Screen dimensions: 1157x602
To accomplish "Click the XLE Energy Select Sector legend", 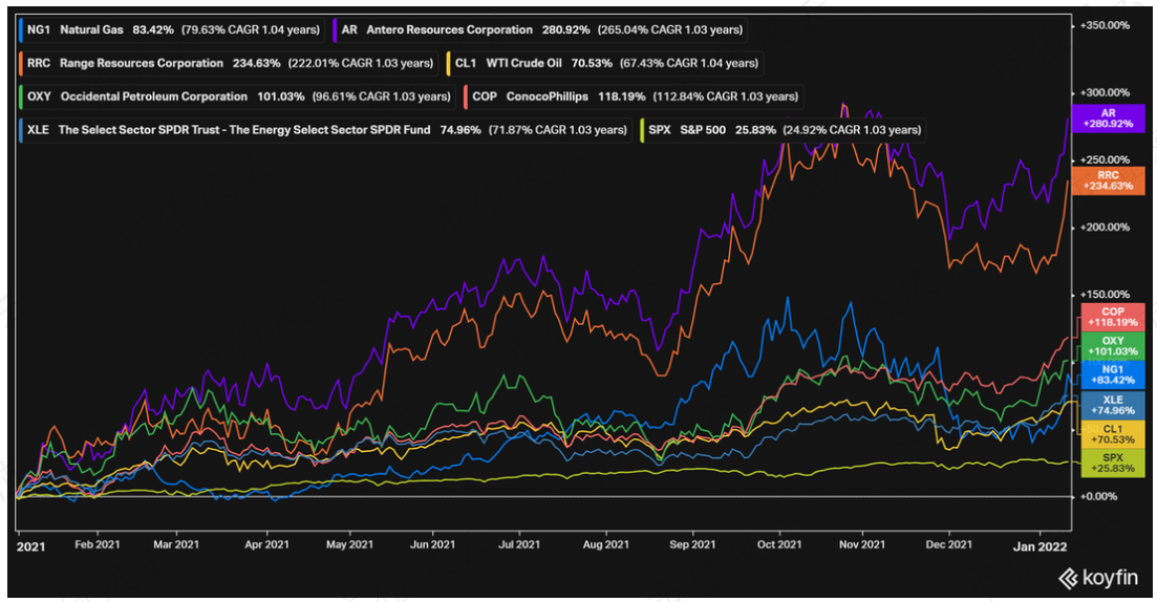I will pos(325,130).
